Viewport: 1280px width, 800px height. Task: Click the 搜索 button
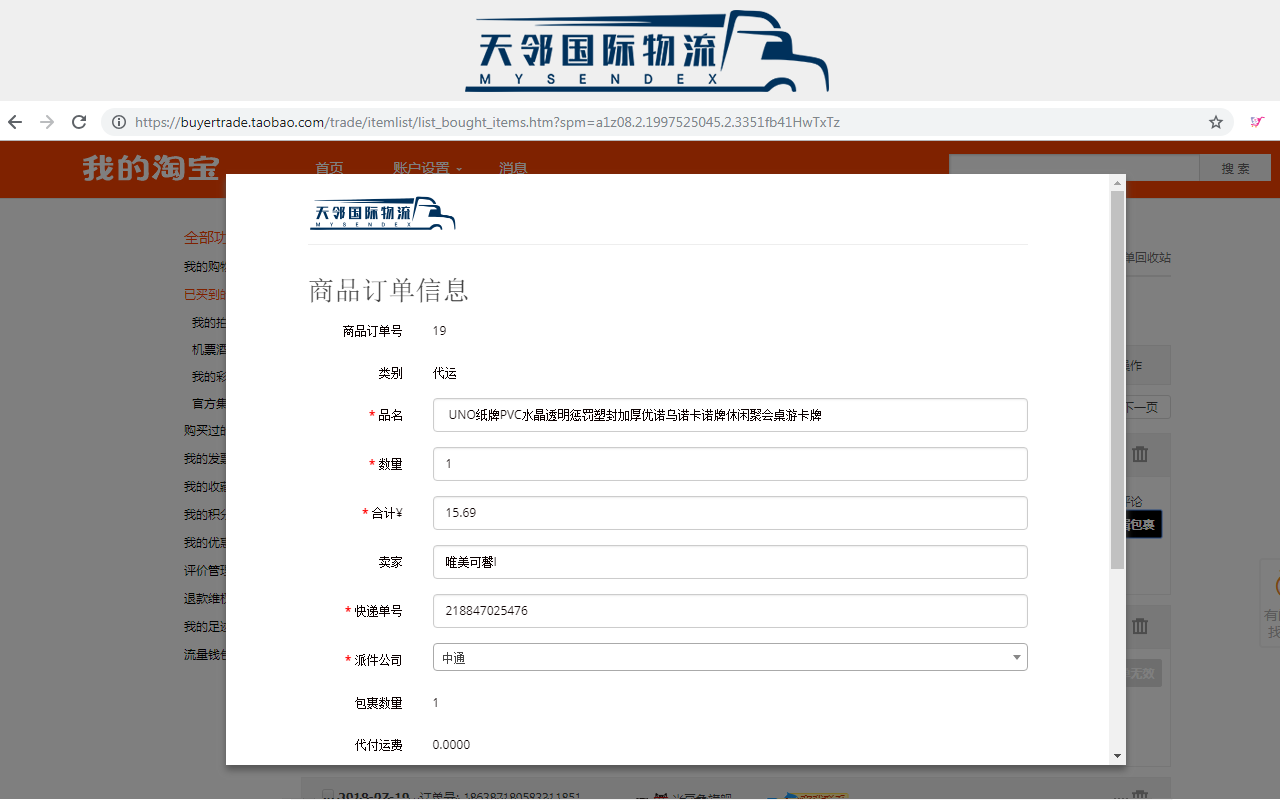coord(1235,168)
